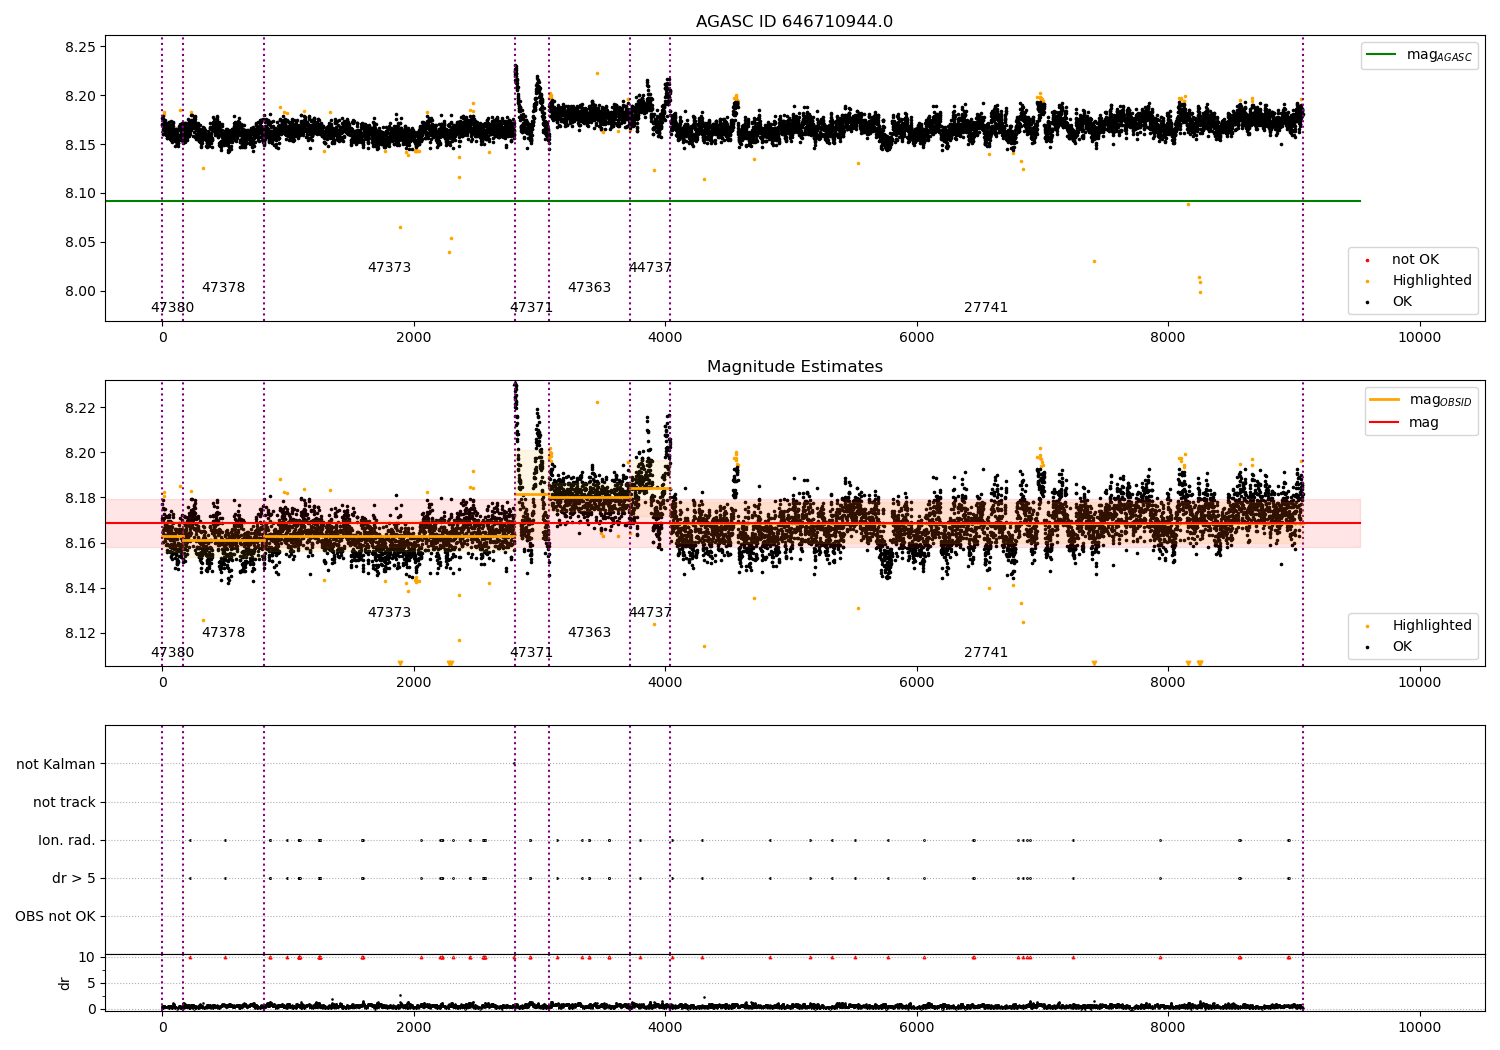Click the 'Ion. rad.' row label
The height and width of the screenshot is (1050, 1500).
(67, 840)
